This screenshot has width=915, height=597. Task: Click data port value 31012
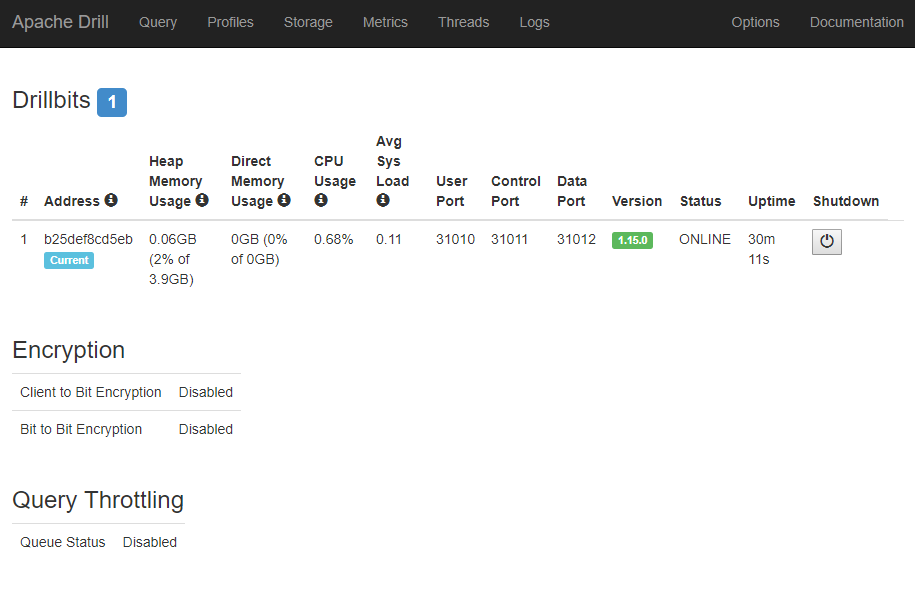coord(576,239)
